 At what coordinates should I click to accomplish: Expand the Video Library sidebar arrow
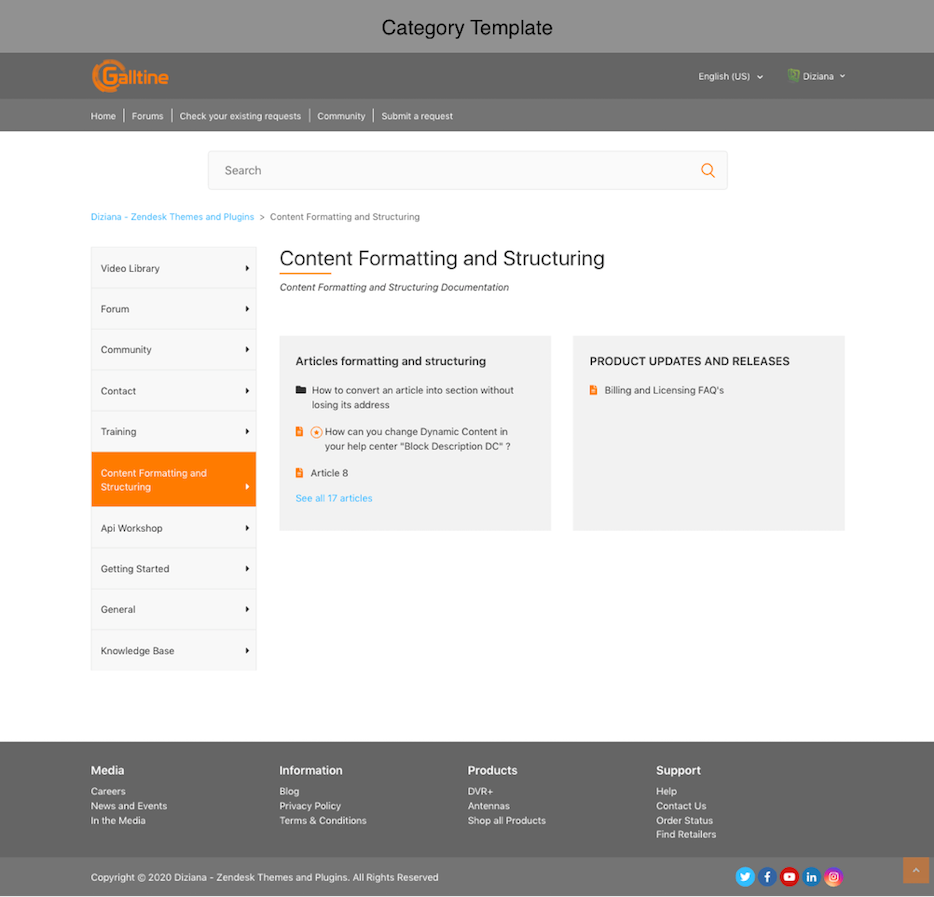point(247,269)
